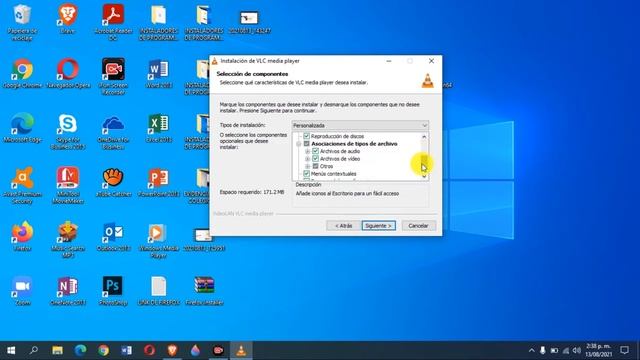Open the volume control in the tray

click(577, 350)
